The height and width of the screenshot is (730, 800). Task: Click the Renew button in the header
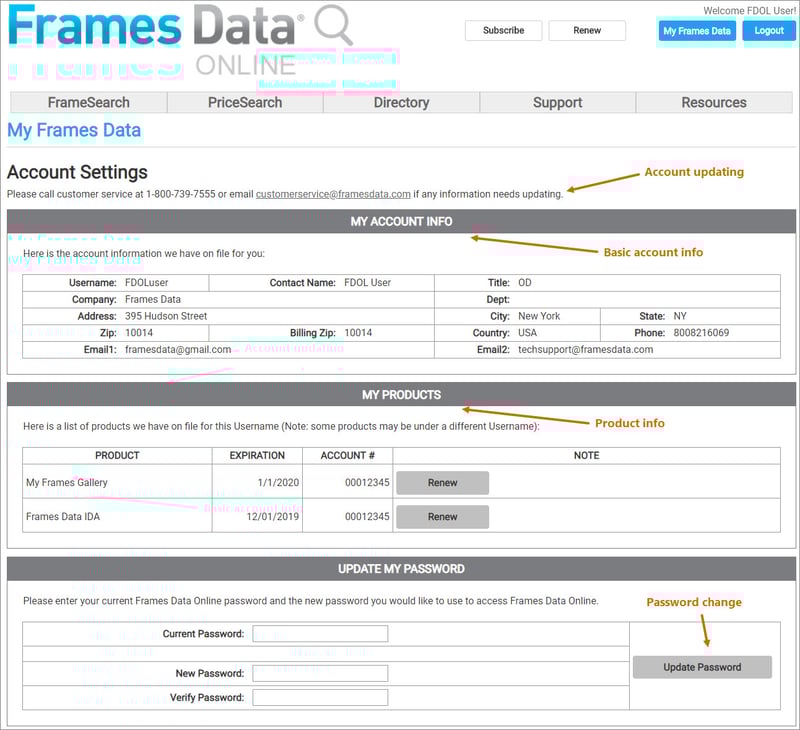587,31
